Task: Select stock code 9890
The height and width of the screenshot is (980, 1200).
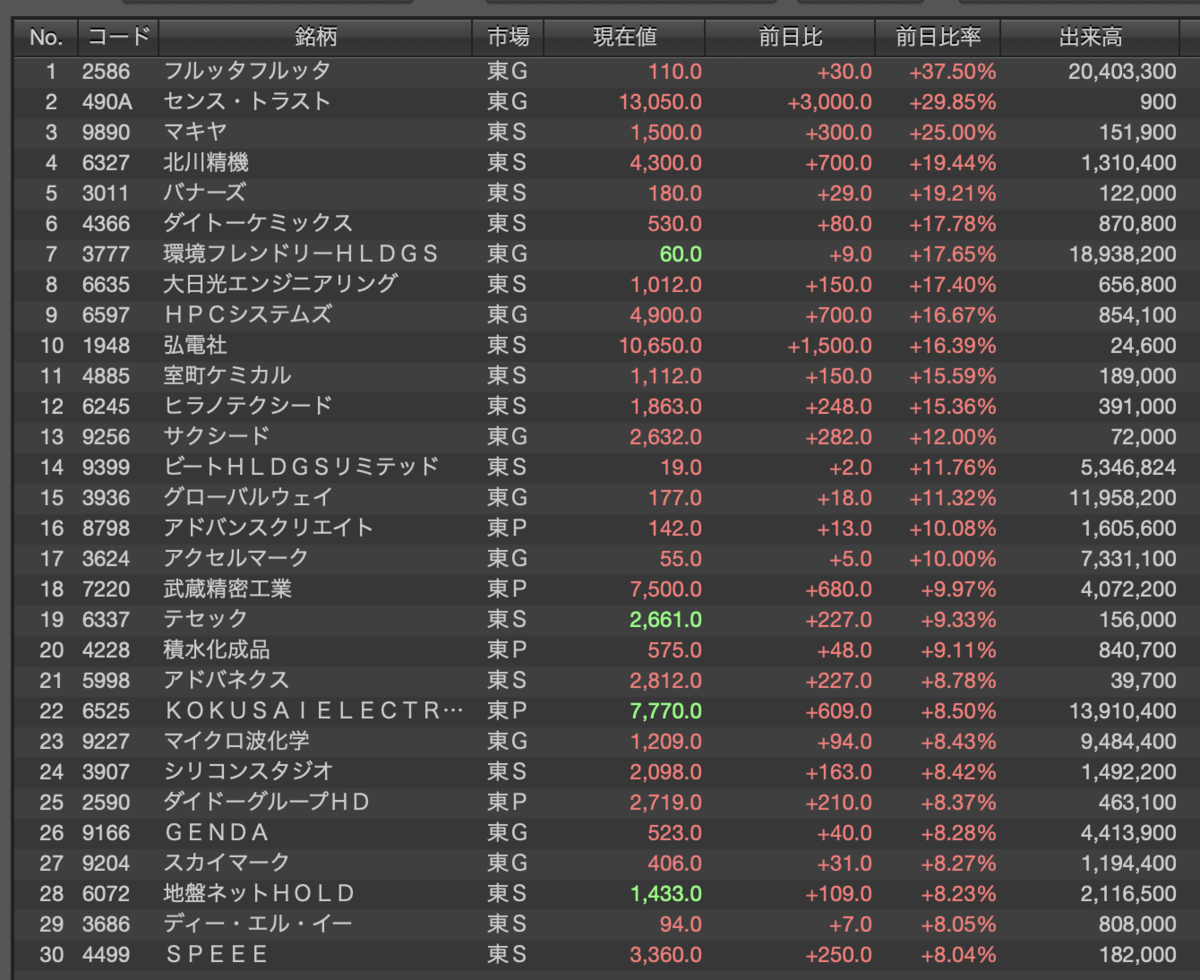Action: (x=105, y=132)
